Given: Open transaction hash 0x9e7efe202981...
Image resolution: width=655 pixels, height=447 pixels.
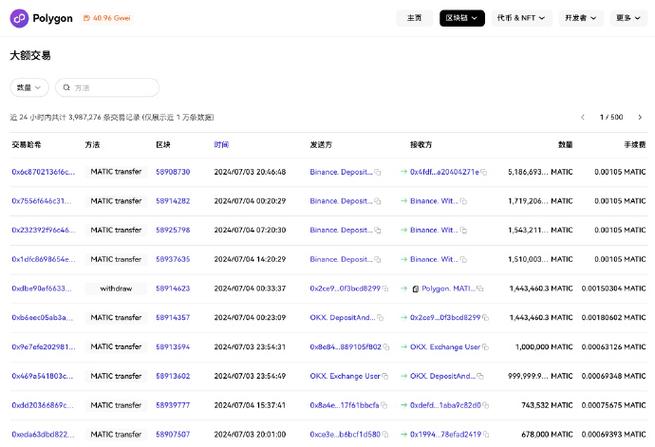Looking at the screenshot, I should tap(44, 347).
